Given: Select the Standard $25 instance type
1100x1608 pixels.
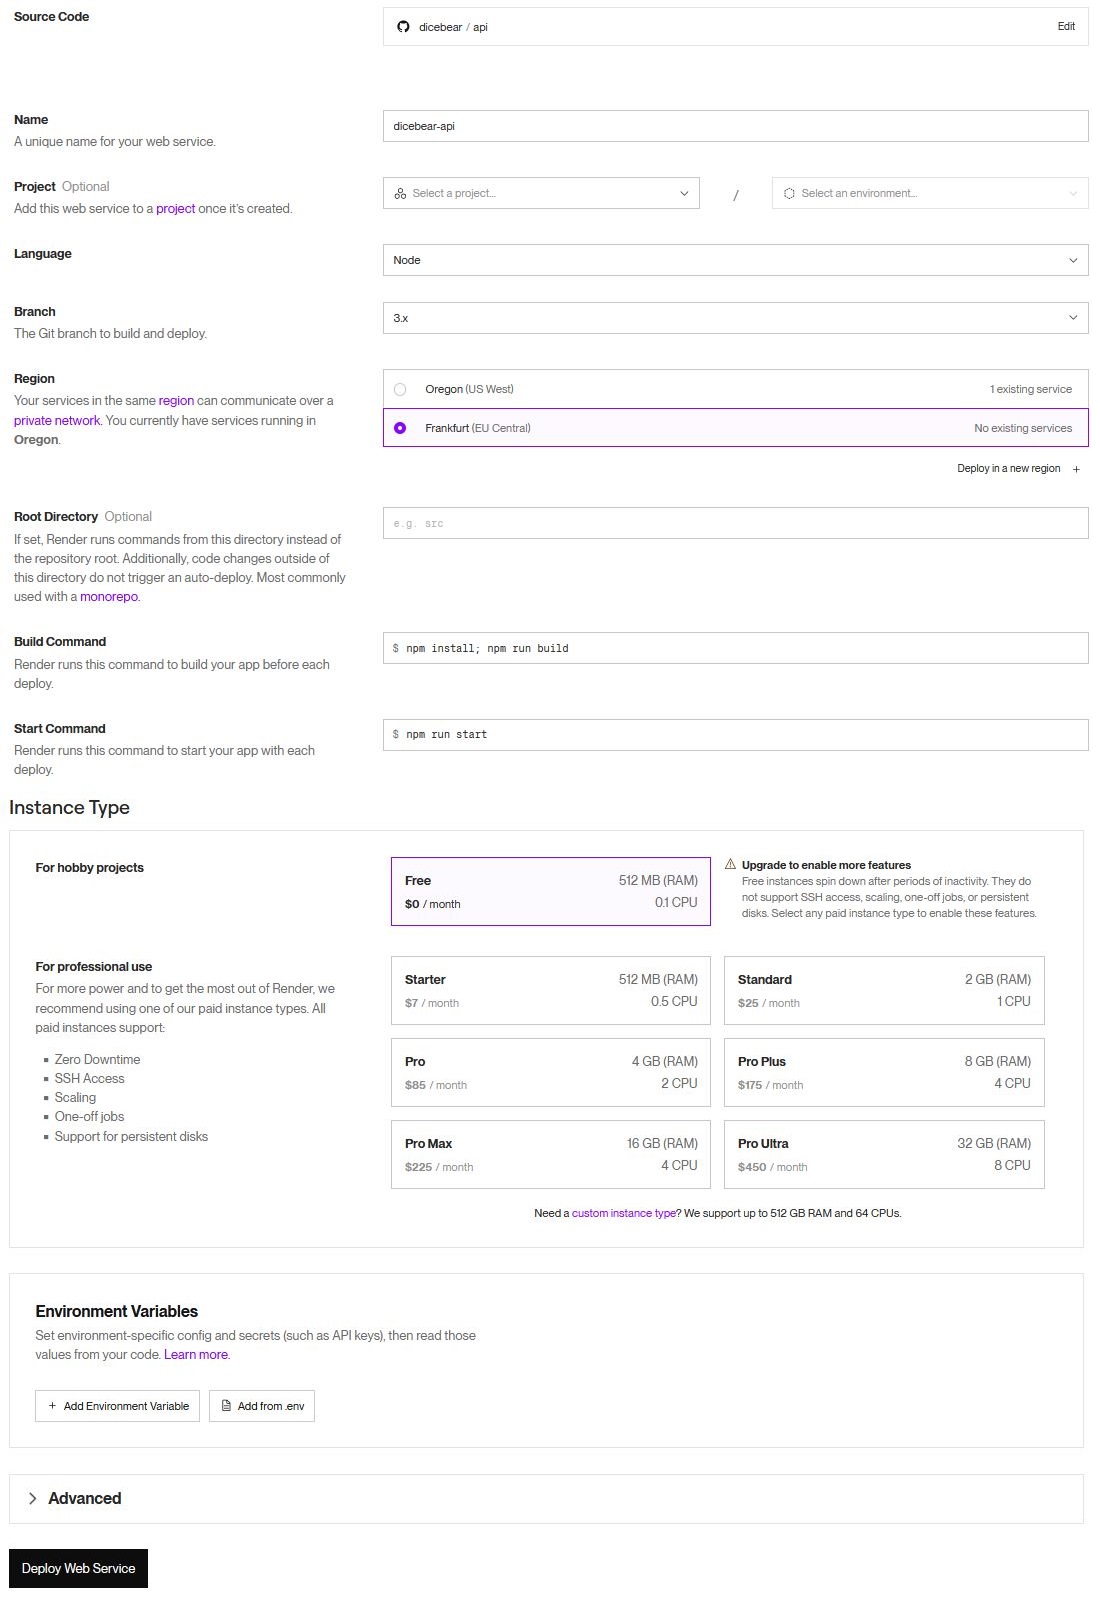Looking at the screenshot, I should 883,990.
